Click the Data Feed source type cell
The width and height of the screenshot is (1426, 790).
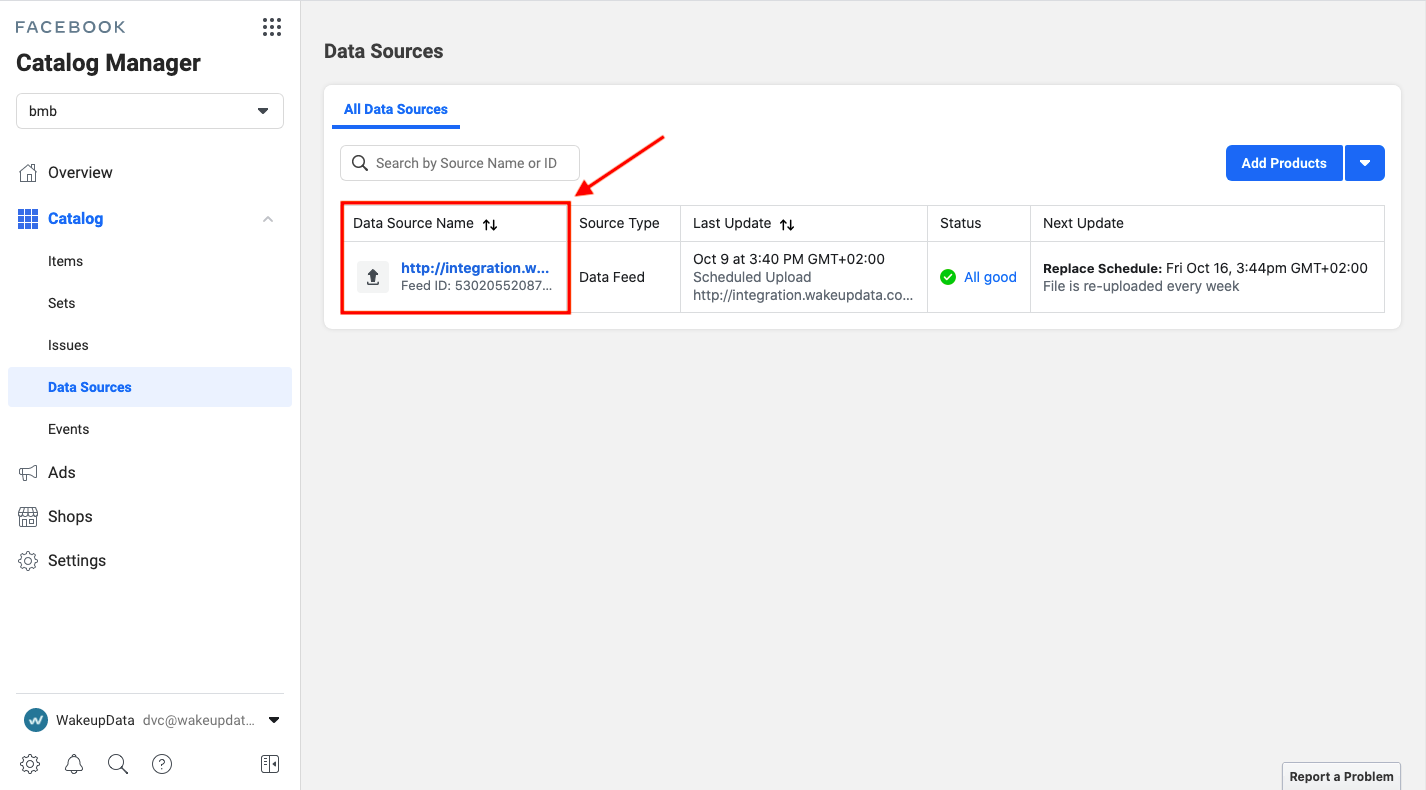(x=612, y=277)
